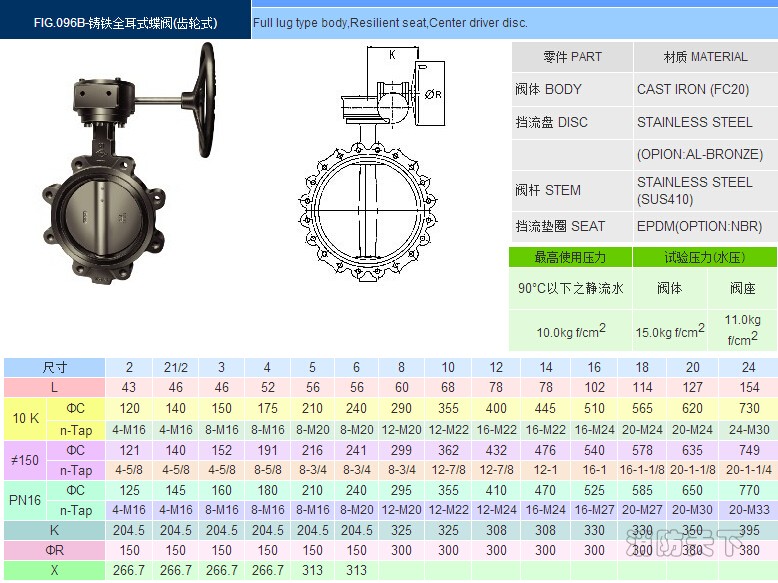Screen dimensions: 778x583
Task: Select the 'PN16' row label
Action: pyautogui.click(x=26, y=500)
